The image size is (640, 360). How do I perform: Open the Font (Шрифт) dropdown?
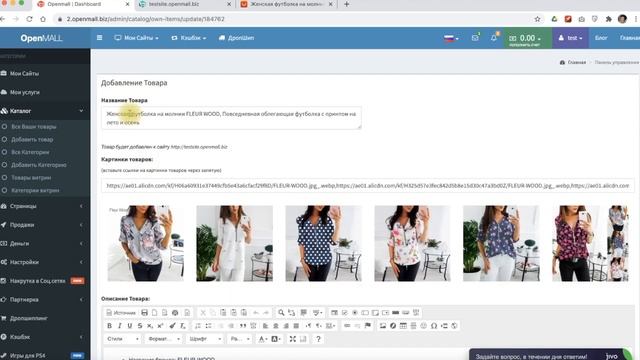point(205,339)
